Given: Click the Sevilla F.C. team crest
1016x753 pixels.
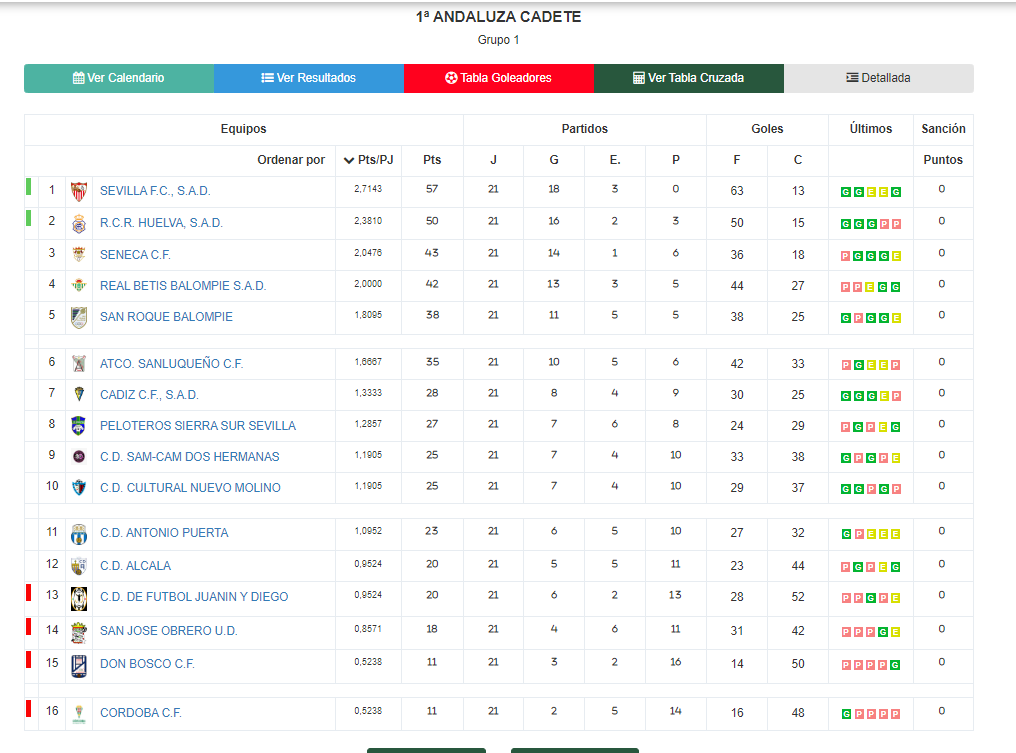Looking at the screenshot, I should pos(79,191).
